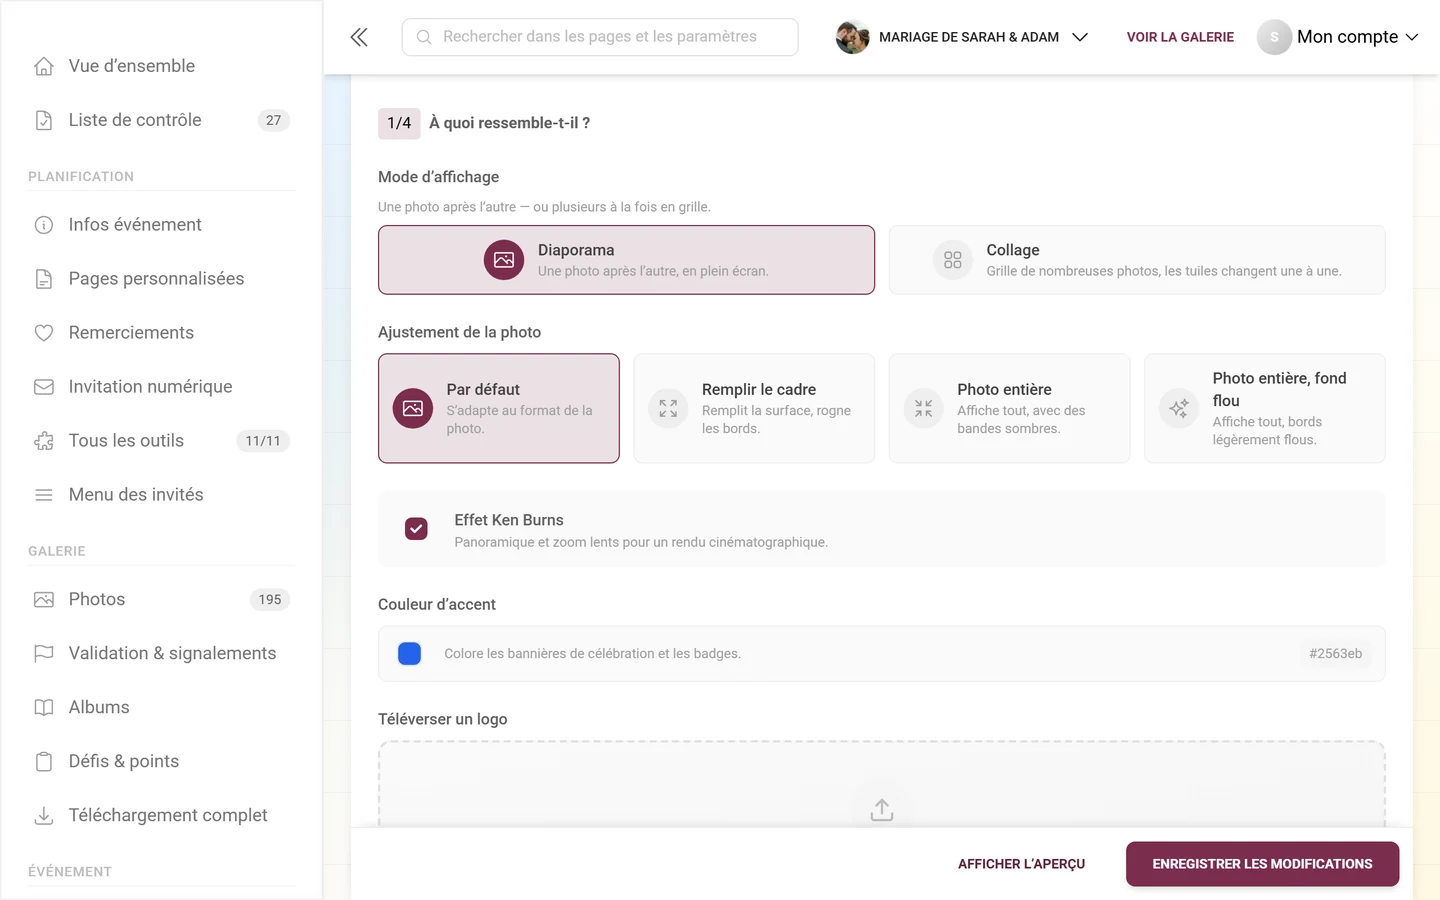The height and width of the screenshot is (900, 1440).
Task: Click the envelope icon beside Invitation numérique
Action: pyautogui.click(x=44, y=387)
